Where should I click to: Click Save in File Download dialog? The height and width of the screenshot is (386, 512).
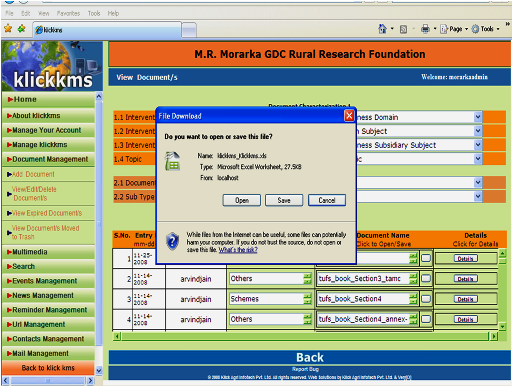284,200
